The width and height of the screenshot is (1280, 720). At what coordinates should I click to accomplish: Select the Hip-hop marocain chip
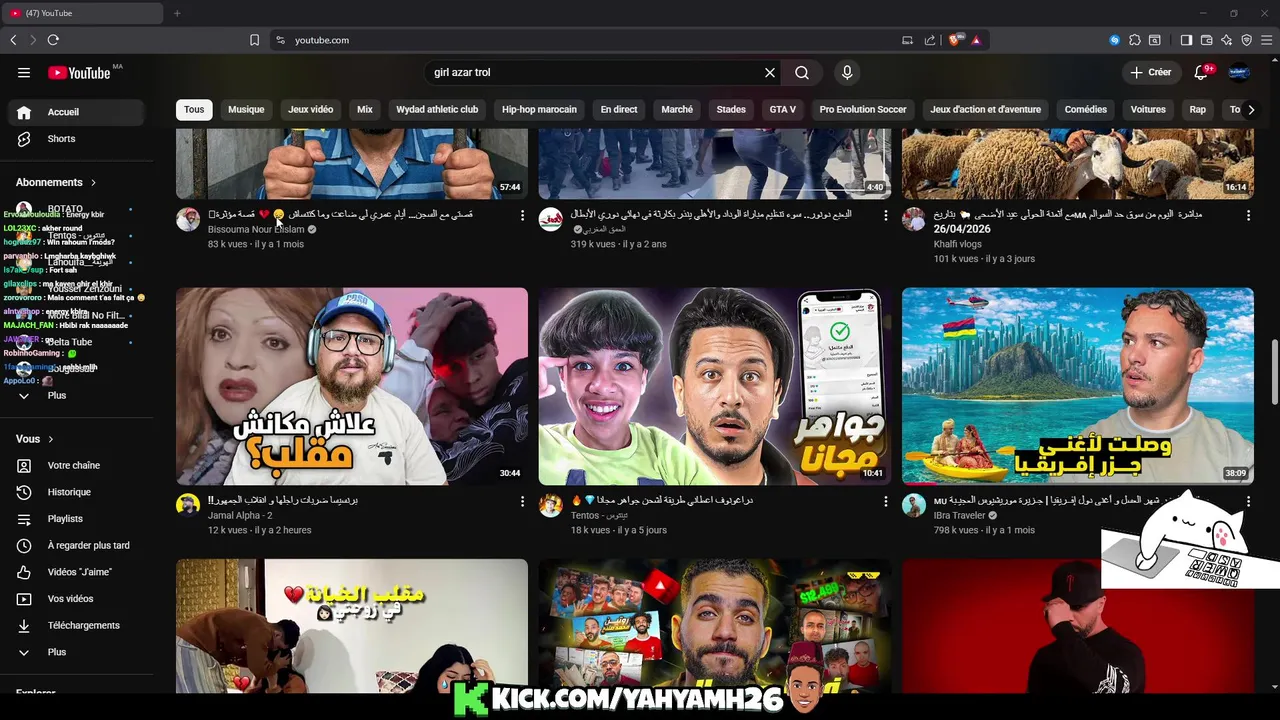539,109
